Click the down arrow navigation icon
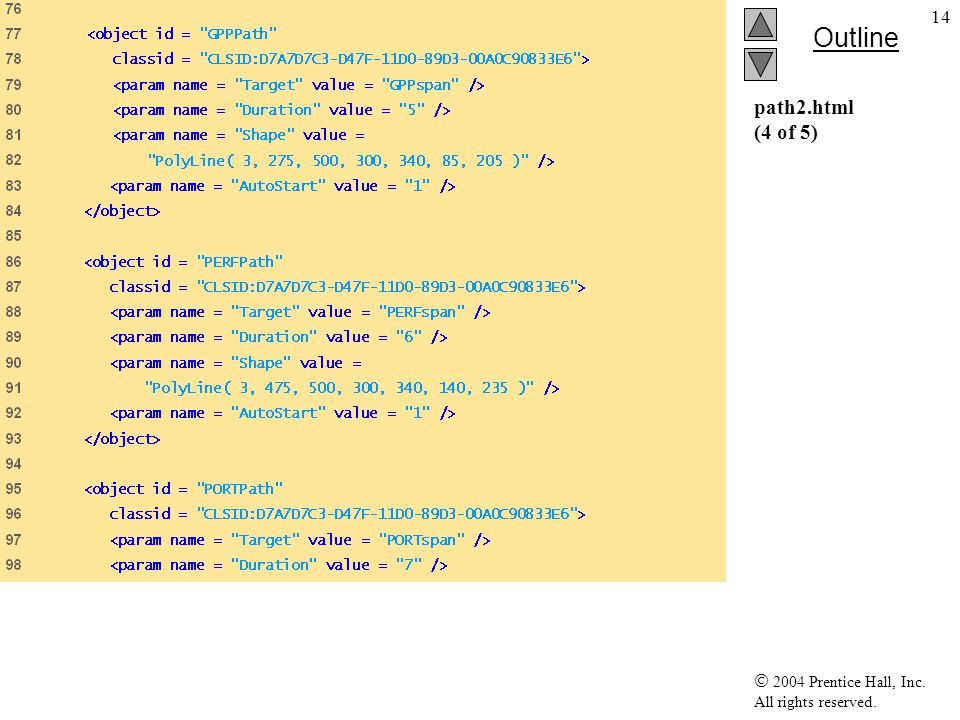The image size is (960, 720). (760, 64)
